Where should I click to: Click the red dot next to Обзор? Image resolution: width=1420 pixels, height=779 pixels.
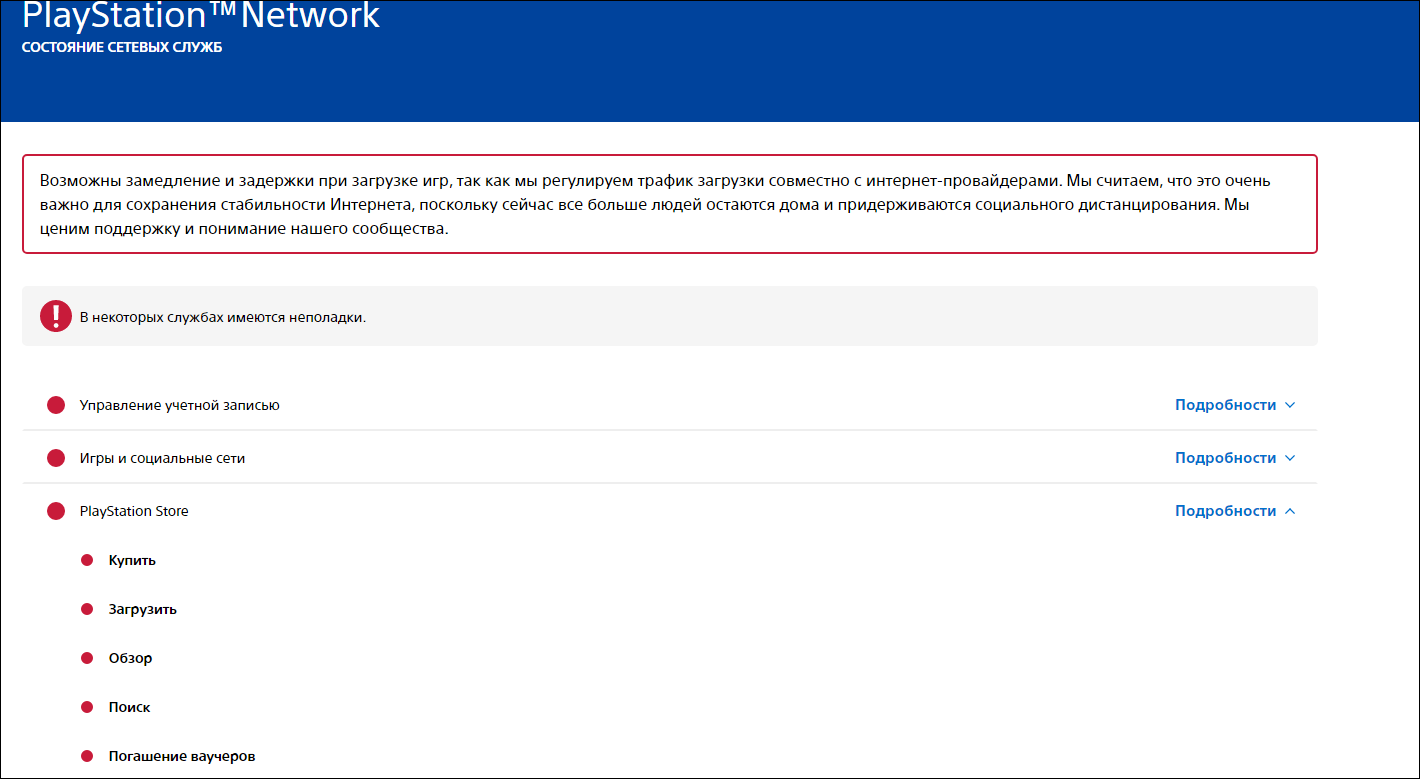(x=87, y=658)
